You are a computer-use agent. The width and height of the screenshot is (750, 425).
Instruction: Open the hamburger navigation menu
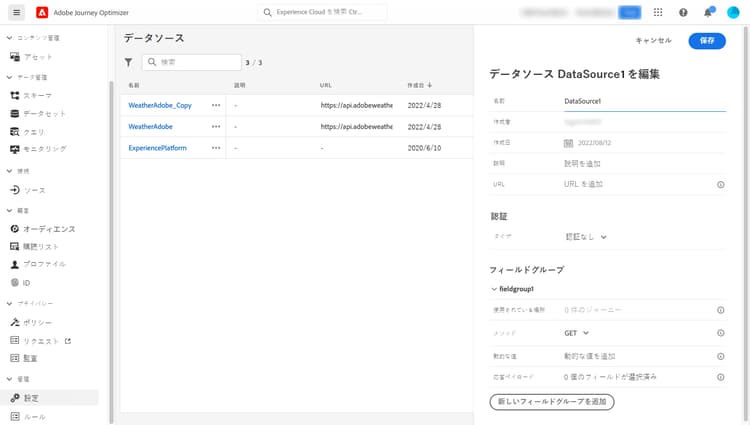pos(16,12)
